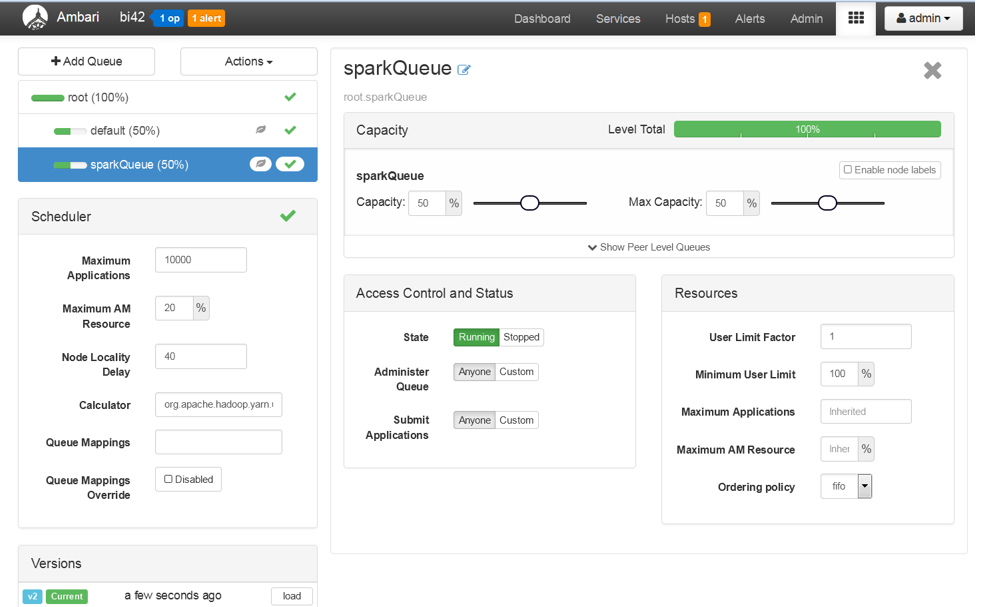Set queue state to Running
This screenshot has width=1002, height=607.
pyautogui.click(x=476, y=337)
